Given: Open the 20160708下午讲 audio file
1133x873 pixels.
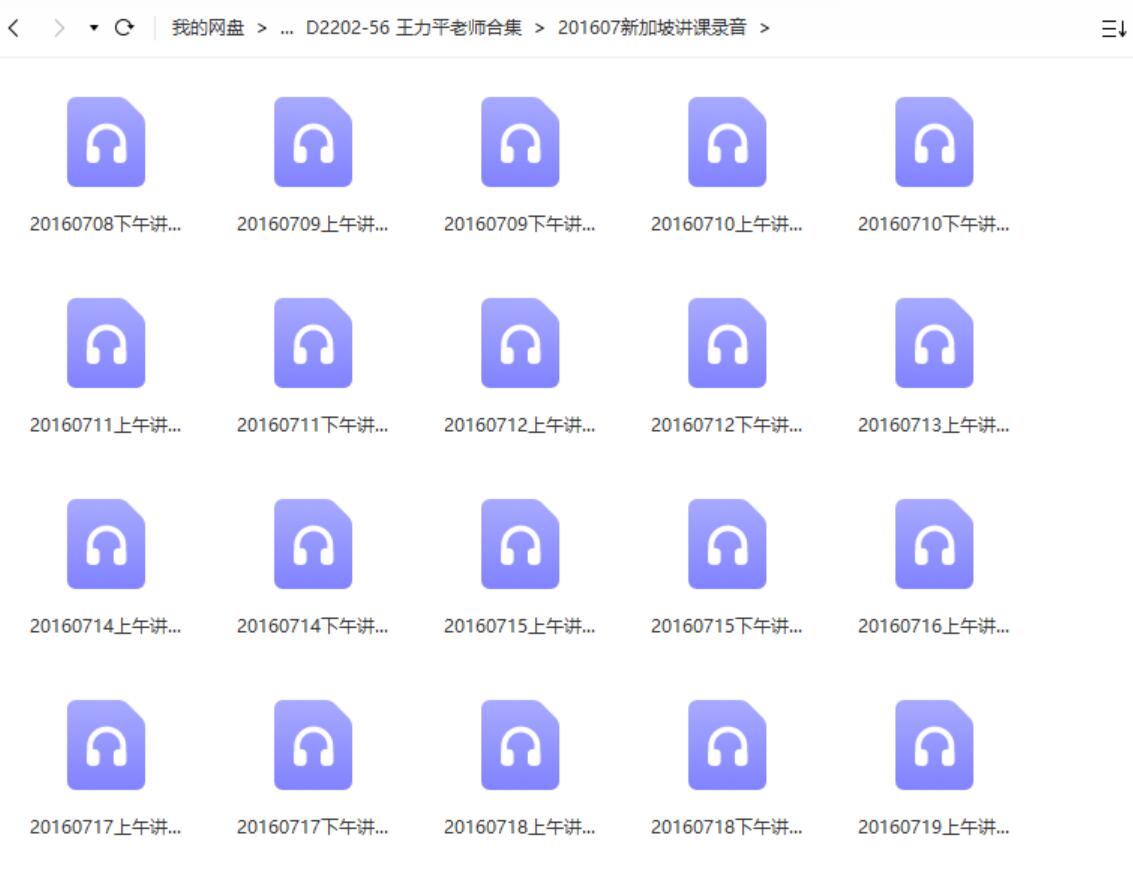Looking at the screenshot, I should pos(106,141).
